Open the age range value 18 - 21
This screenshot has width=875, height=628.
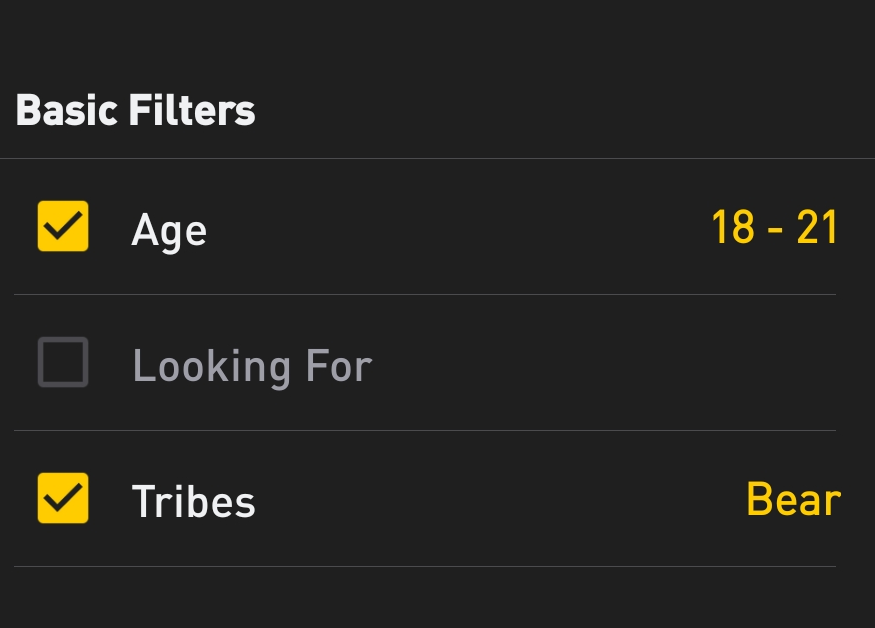774,228
